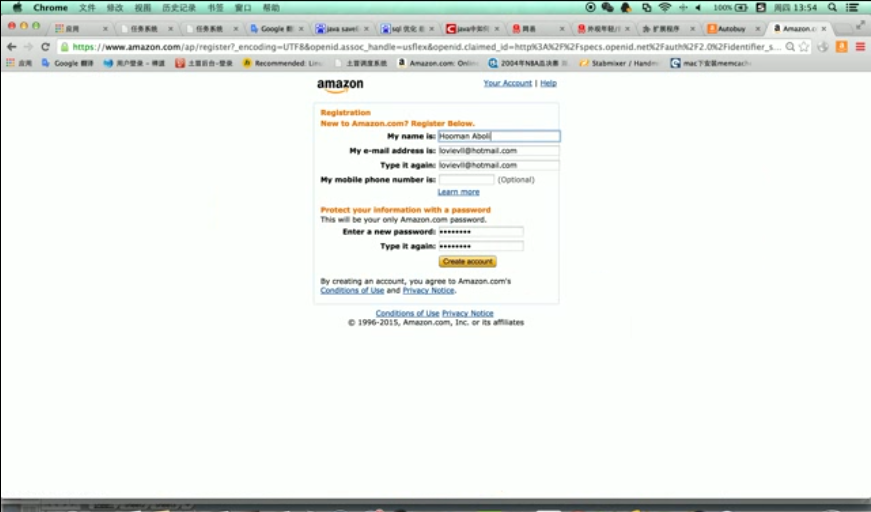Click the Amazon logo
871x512 pixels.
coord(340,86)
